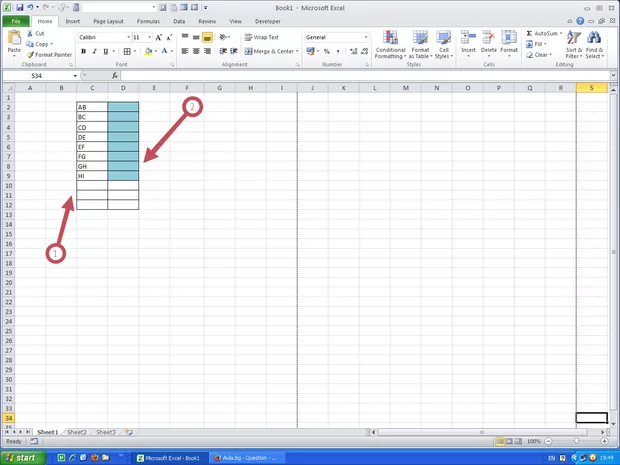The image size is (620, 465).
Task: Click the zoom slider handle
Action: point(577,441)
